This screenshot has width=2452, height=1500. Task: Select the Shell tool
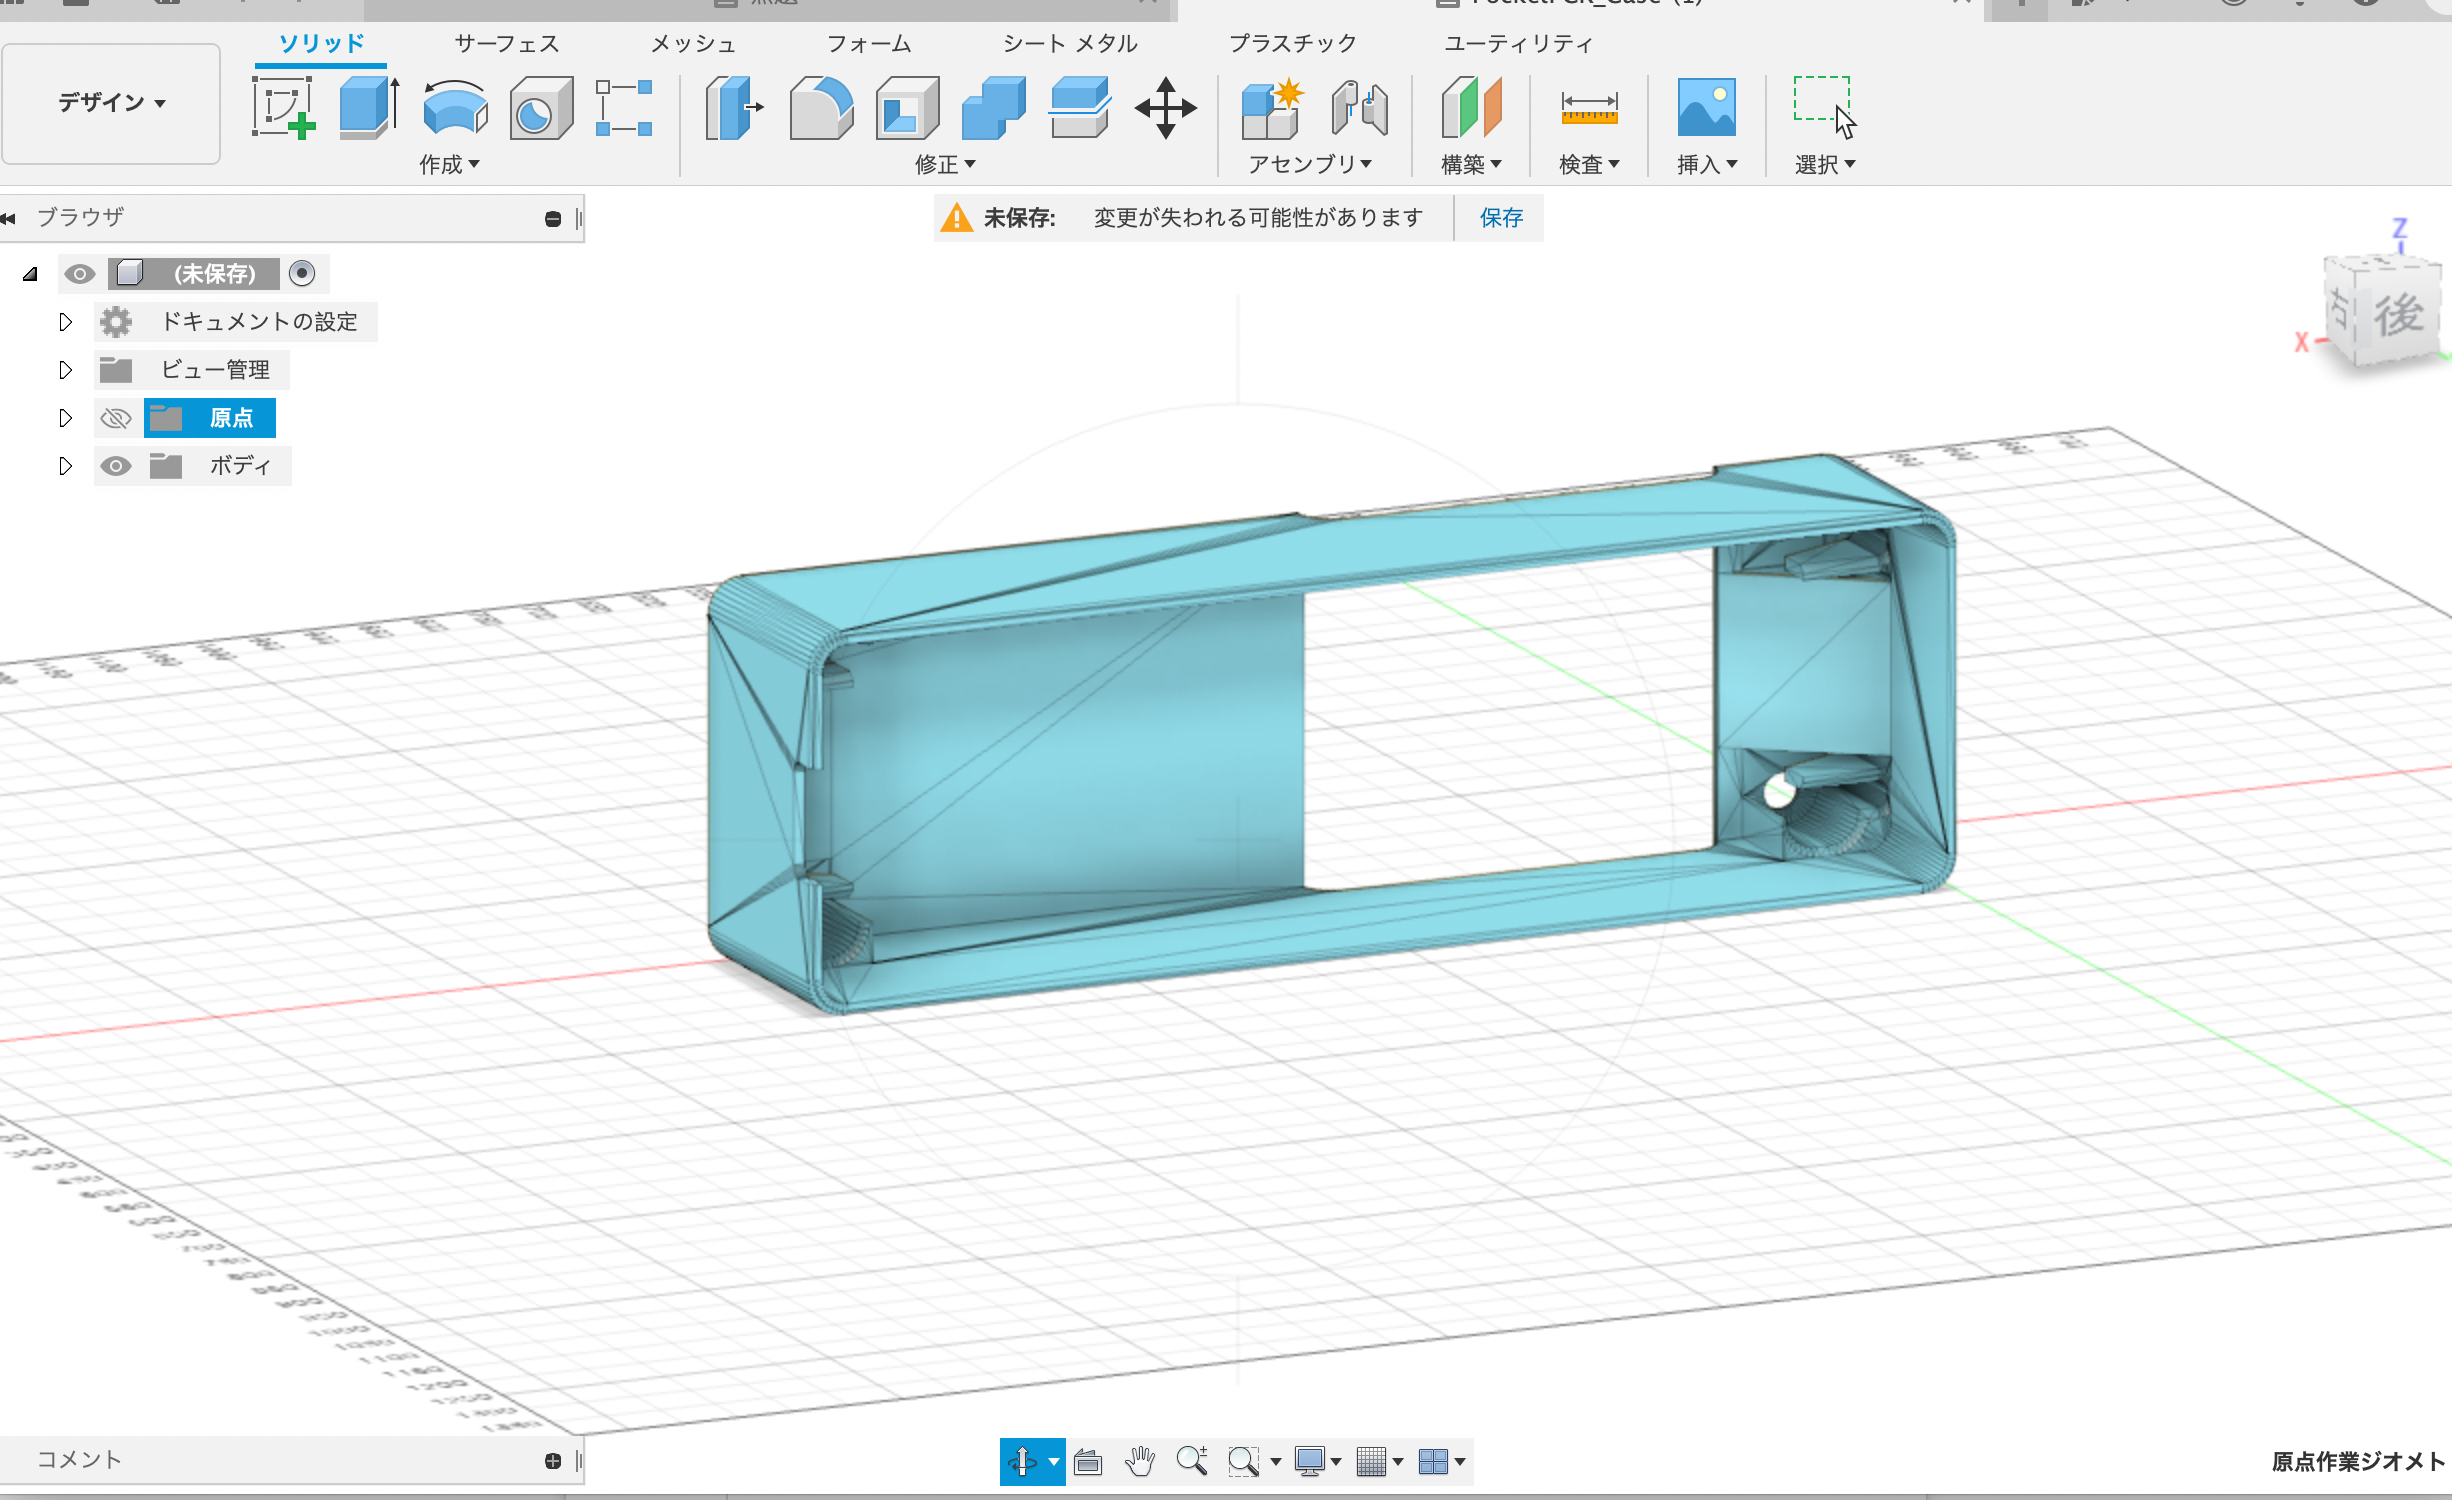(907, 107)
